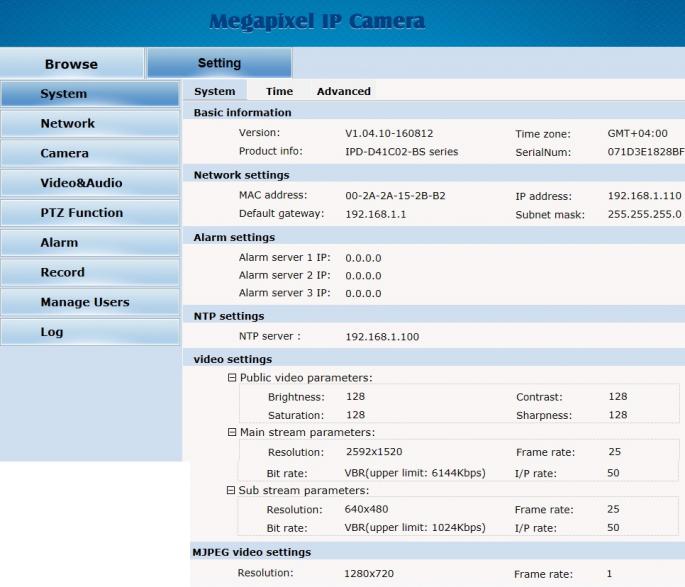Open Manage Users page

(90, 302)
